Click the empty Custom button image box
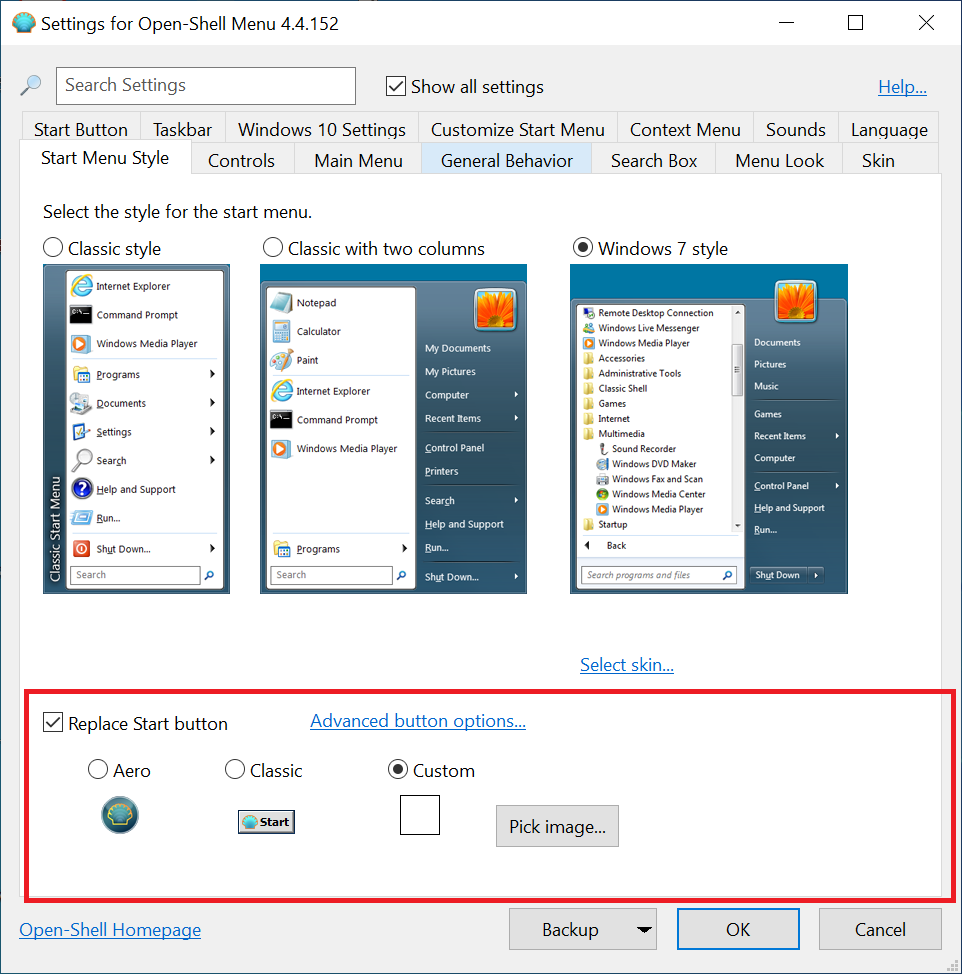 coord(420,815)
